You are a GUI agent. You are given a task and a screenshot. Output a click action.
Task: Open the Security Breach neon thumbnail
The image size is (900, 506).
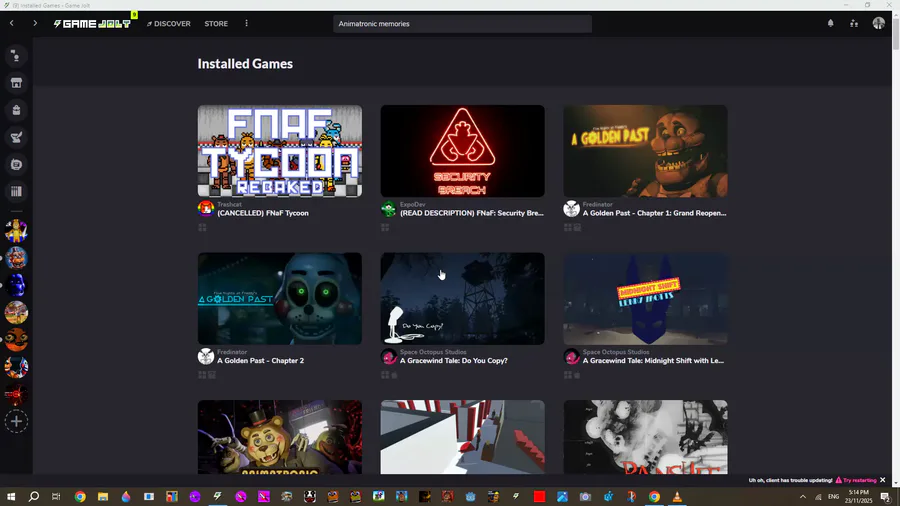point(462,151)
